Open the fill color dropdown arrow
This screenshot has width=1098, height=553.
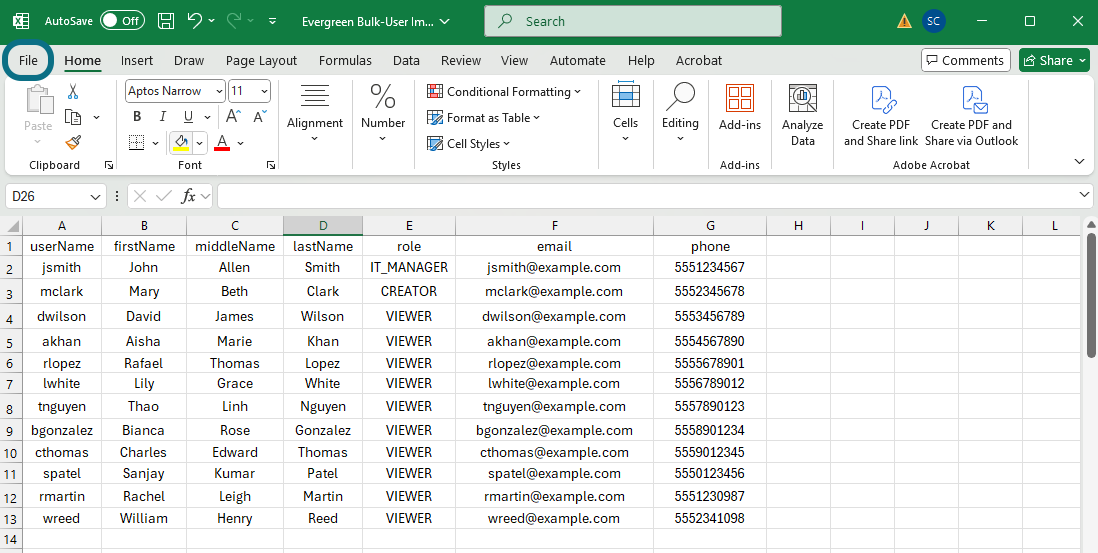tap(200, 143)
